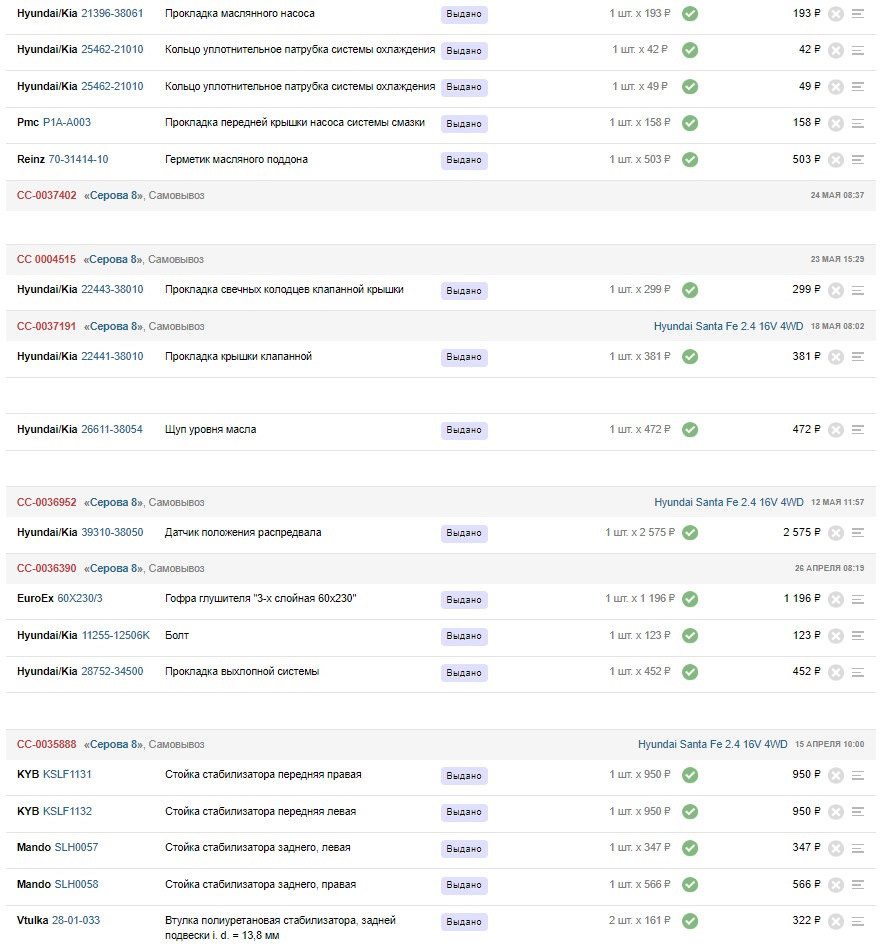Image resolution: width=880 pixels, height=948 pixels.
Task: Click the gray X icon for EuroEx 60X230/3
Action: [836, 599]
